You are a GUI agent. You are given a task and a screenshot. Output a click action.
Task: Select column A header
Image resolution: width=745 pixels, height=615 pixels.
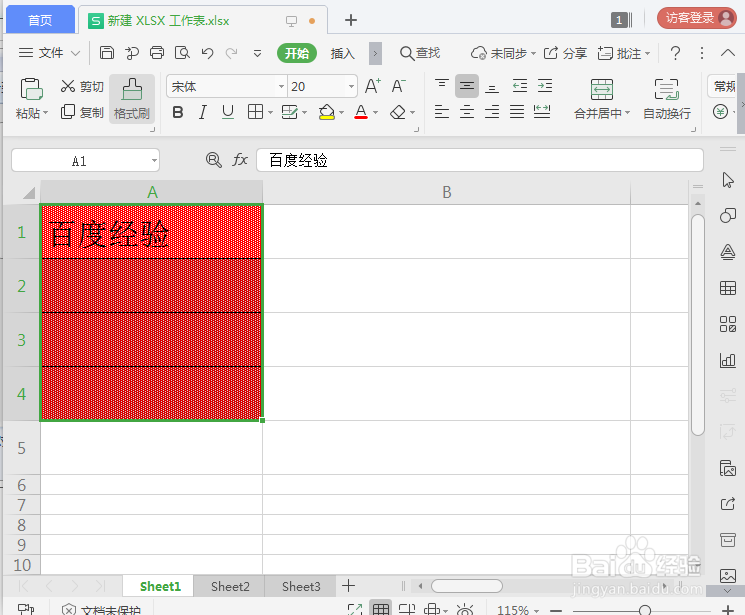pos(152,192)
